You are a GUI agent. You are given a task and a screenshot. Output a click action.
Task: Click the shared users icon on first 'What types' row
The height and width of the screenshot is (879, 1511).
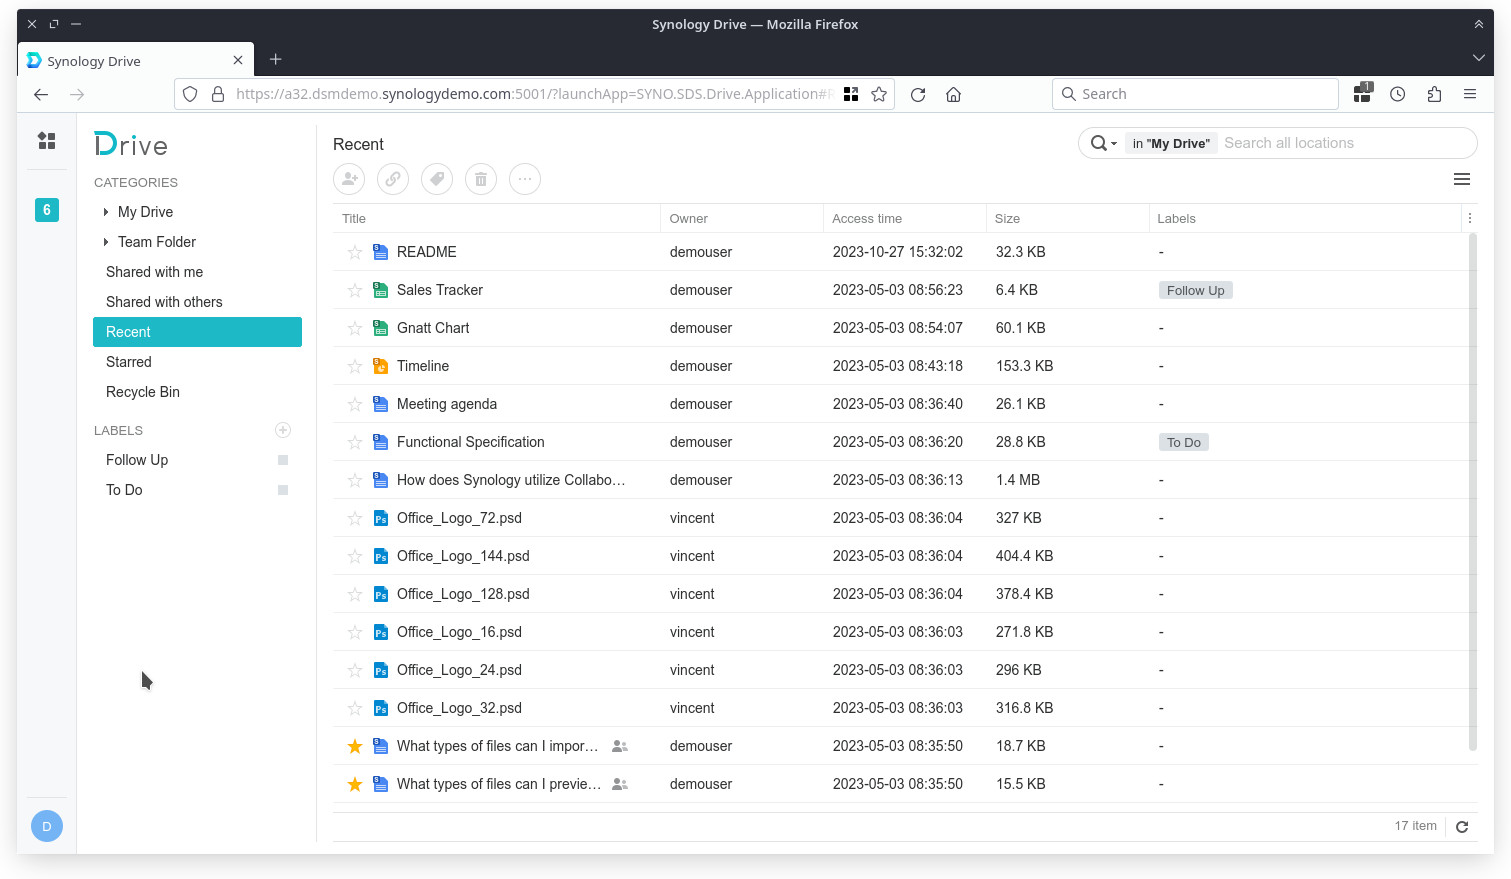tap(620, 746)
